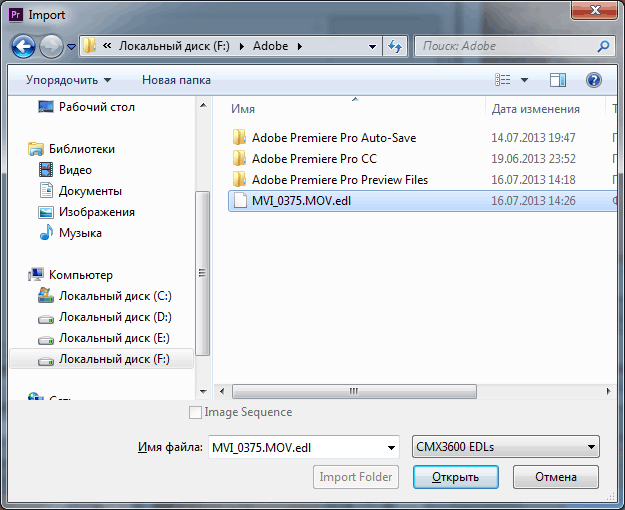Click the refresh button beside address bar
The width and height of the screenshot is (625, 510).
pos(395,46)
